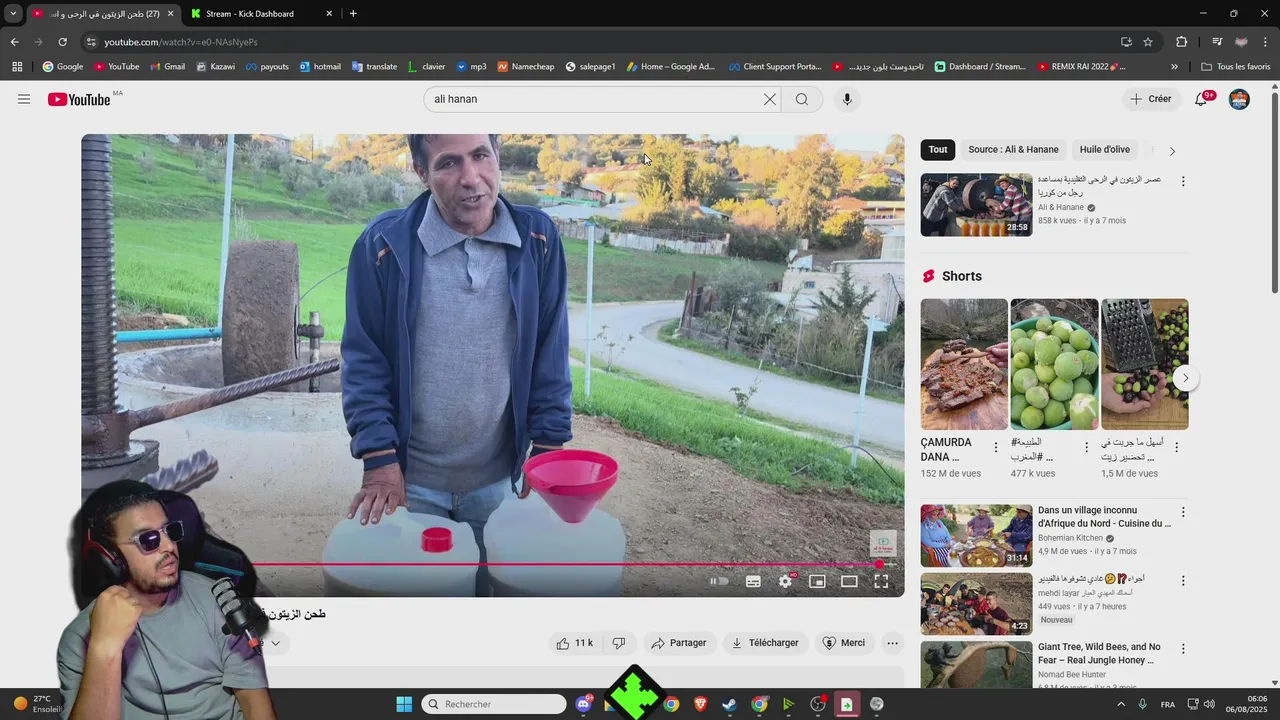Bookmark this page with the star icon
This screenshot has width=1280, height=720.
tap(1148, 42)
